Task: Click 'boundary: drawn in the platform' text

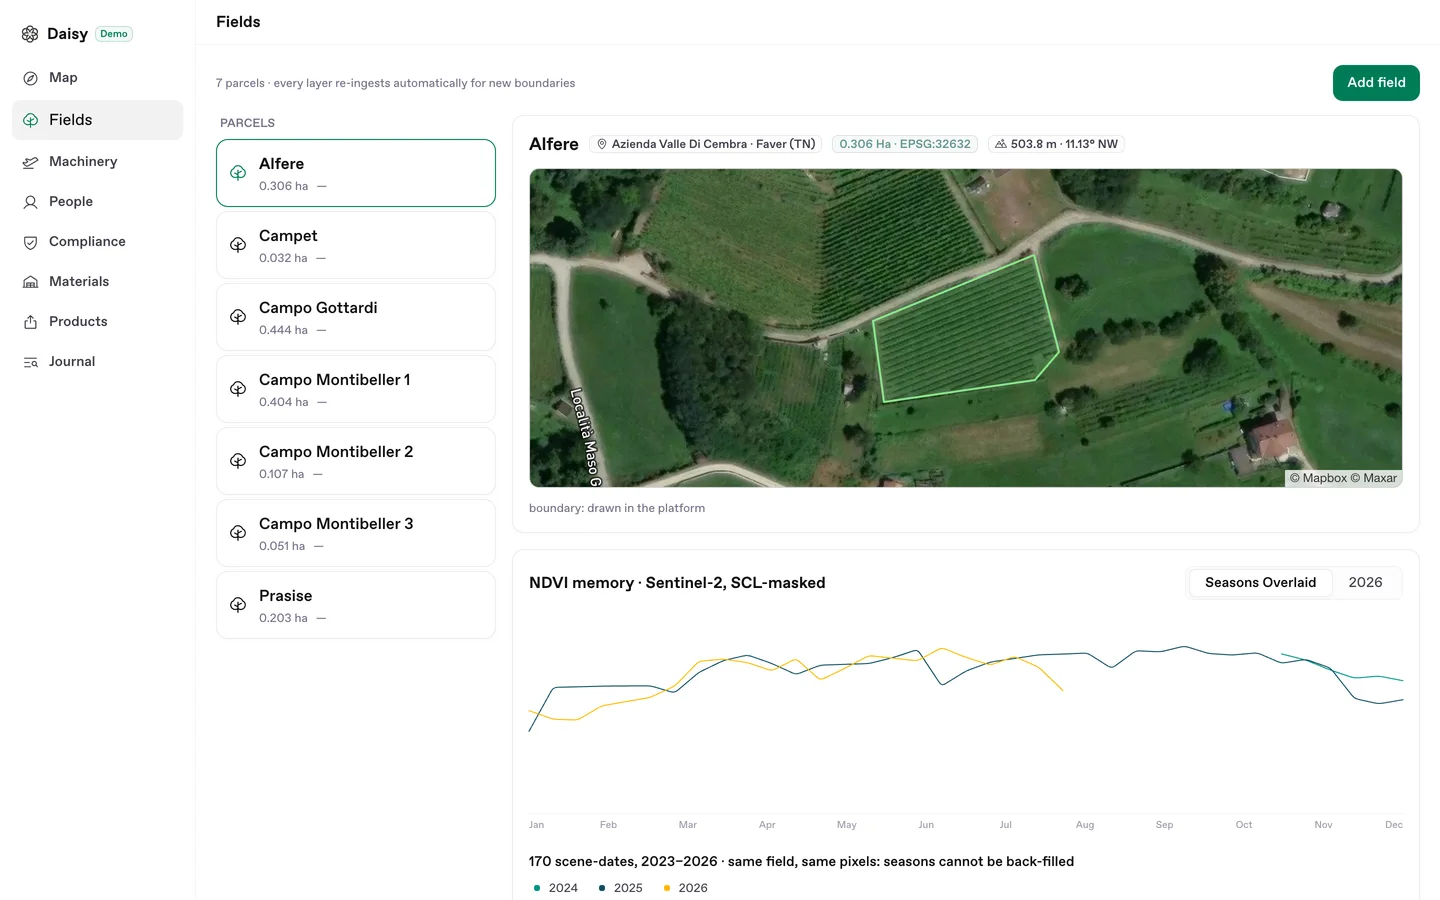Action: (x=617, y=508)
